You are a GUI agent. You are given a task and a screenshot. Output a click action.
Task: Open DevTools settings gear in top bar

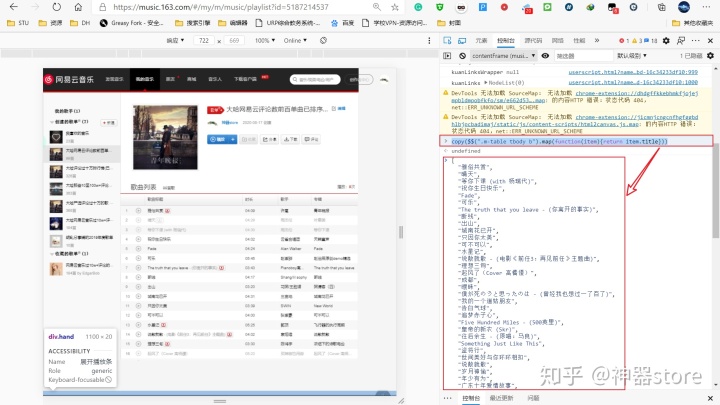click(666, 40)
